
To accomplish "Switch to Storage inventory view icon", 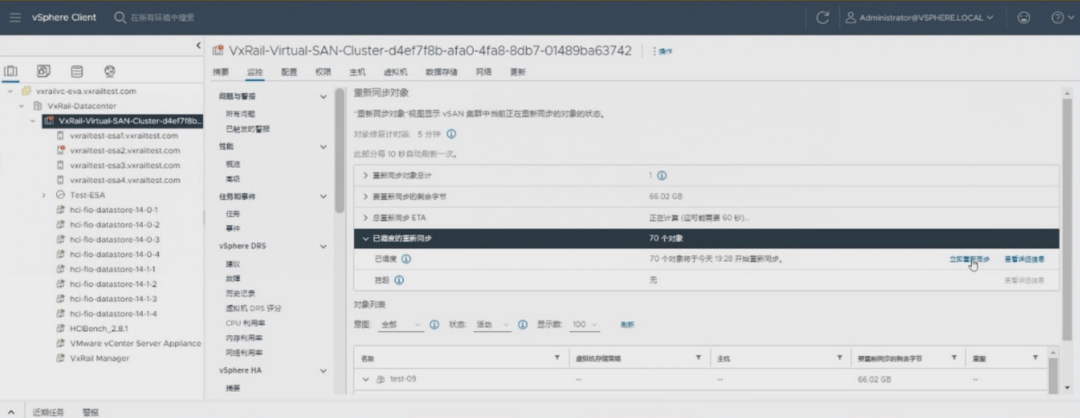I will pos(77,71).
